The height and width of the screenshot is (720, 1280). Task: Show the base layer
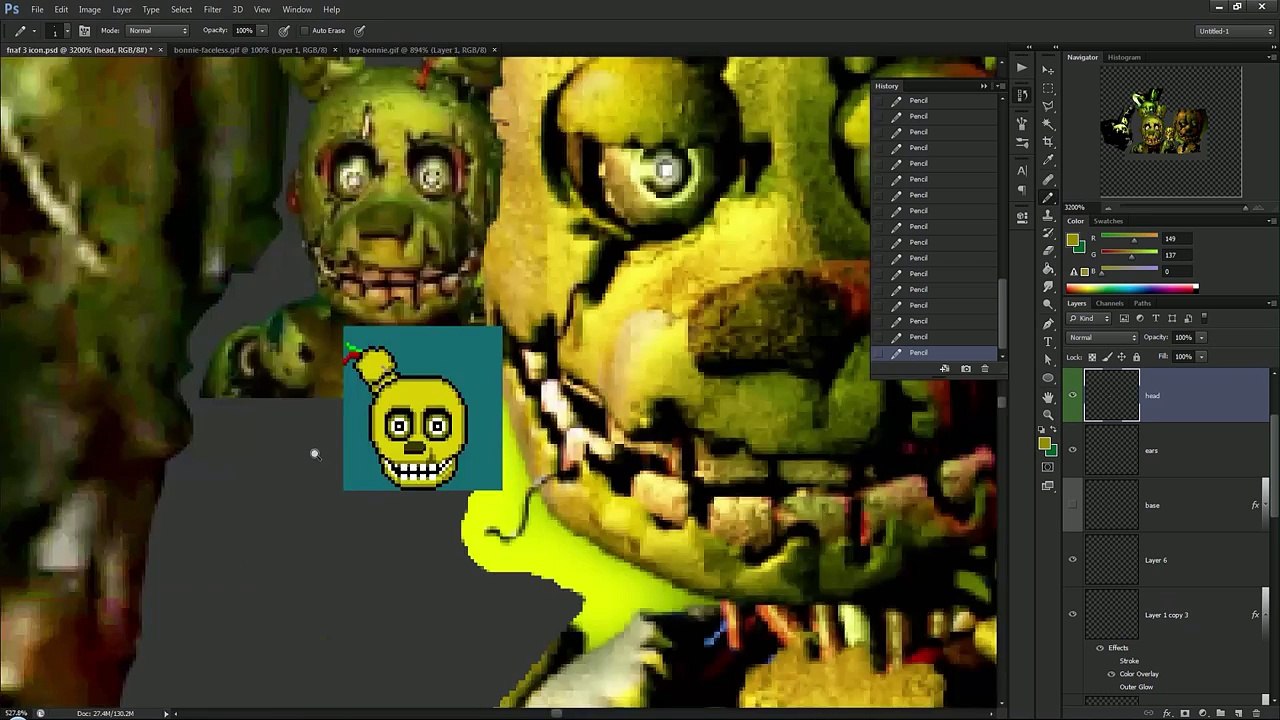point(1073,505)
